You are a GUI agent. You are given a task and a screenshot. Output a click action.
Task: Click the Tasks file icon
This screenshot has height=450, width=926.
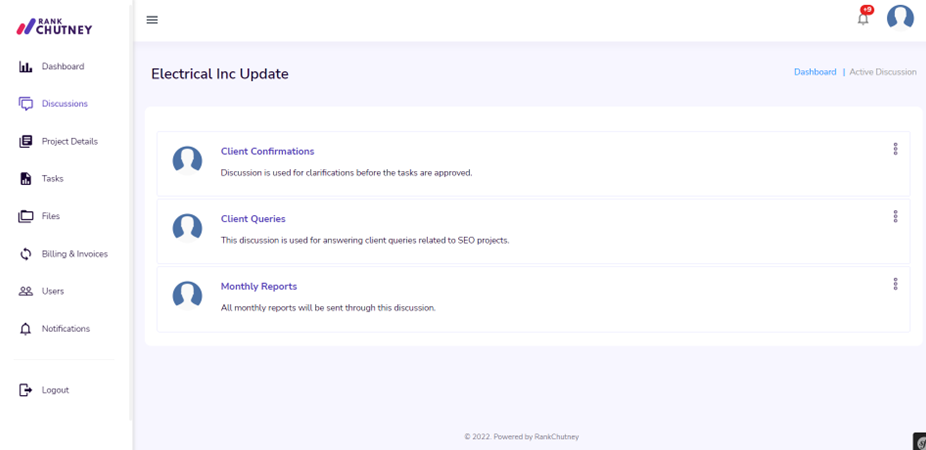[x=25, y=179]
